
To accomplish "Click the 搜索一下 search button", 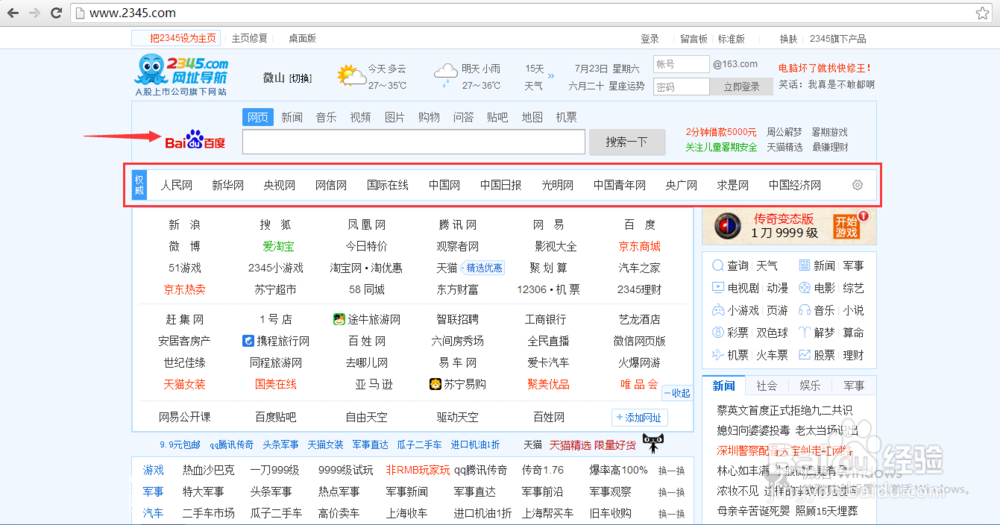I will pos(627,142).
